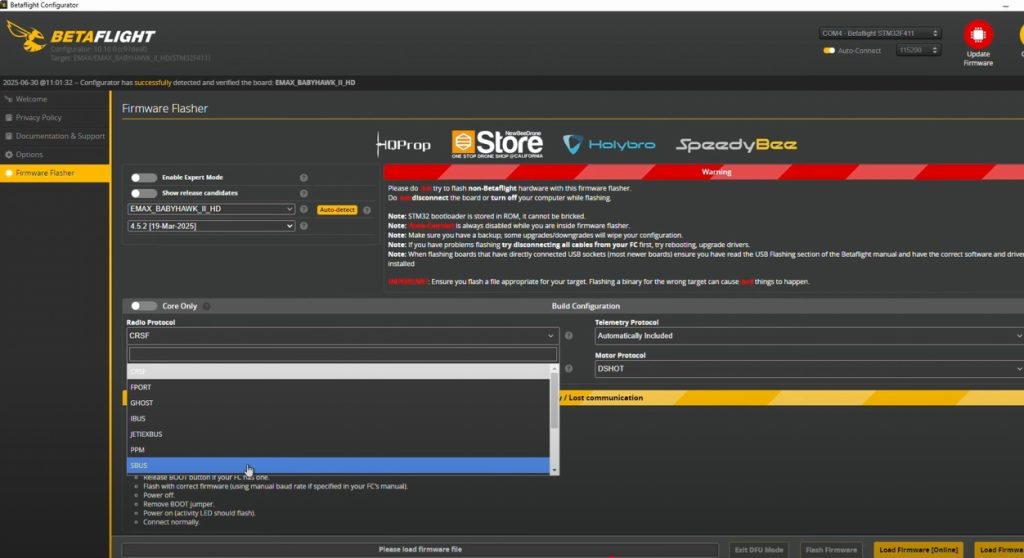Open help icon next to Enable Expert Mode
This screenshot has height=558, width=1024.
click(304, 178)
